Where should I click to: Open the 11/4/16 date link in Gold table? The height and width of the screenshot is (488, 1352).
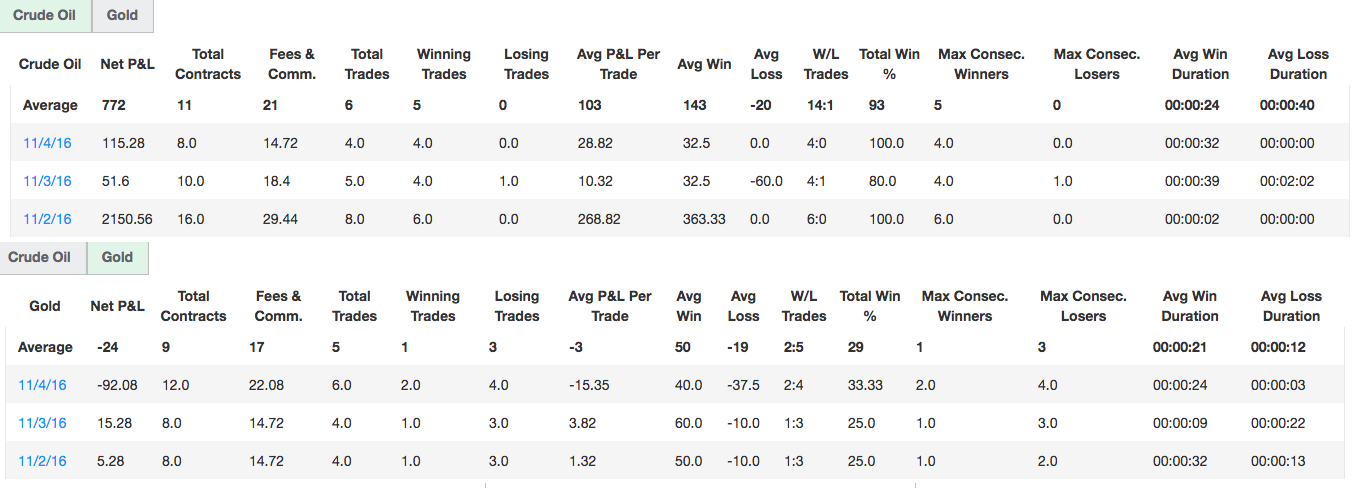[x=42, y=385]
